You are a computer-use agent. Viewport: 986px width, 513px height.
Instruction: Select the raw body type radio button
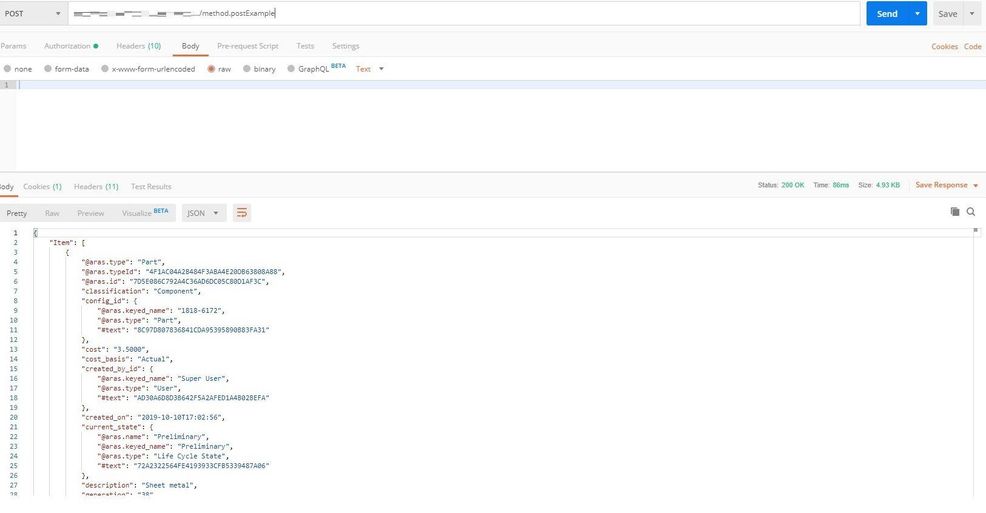point(212,69)
